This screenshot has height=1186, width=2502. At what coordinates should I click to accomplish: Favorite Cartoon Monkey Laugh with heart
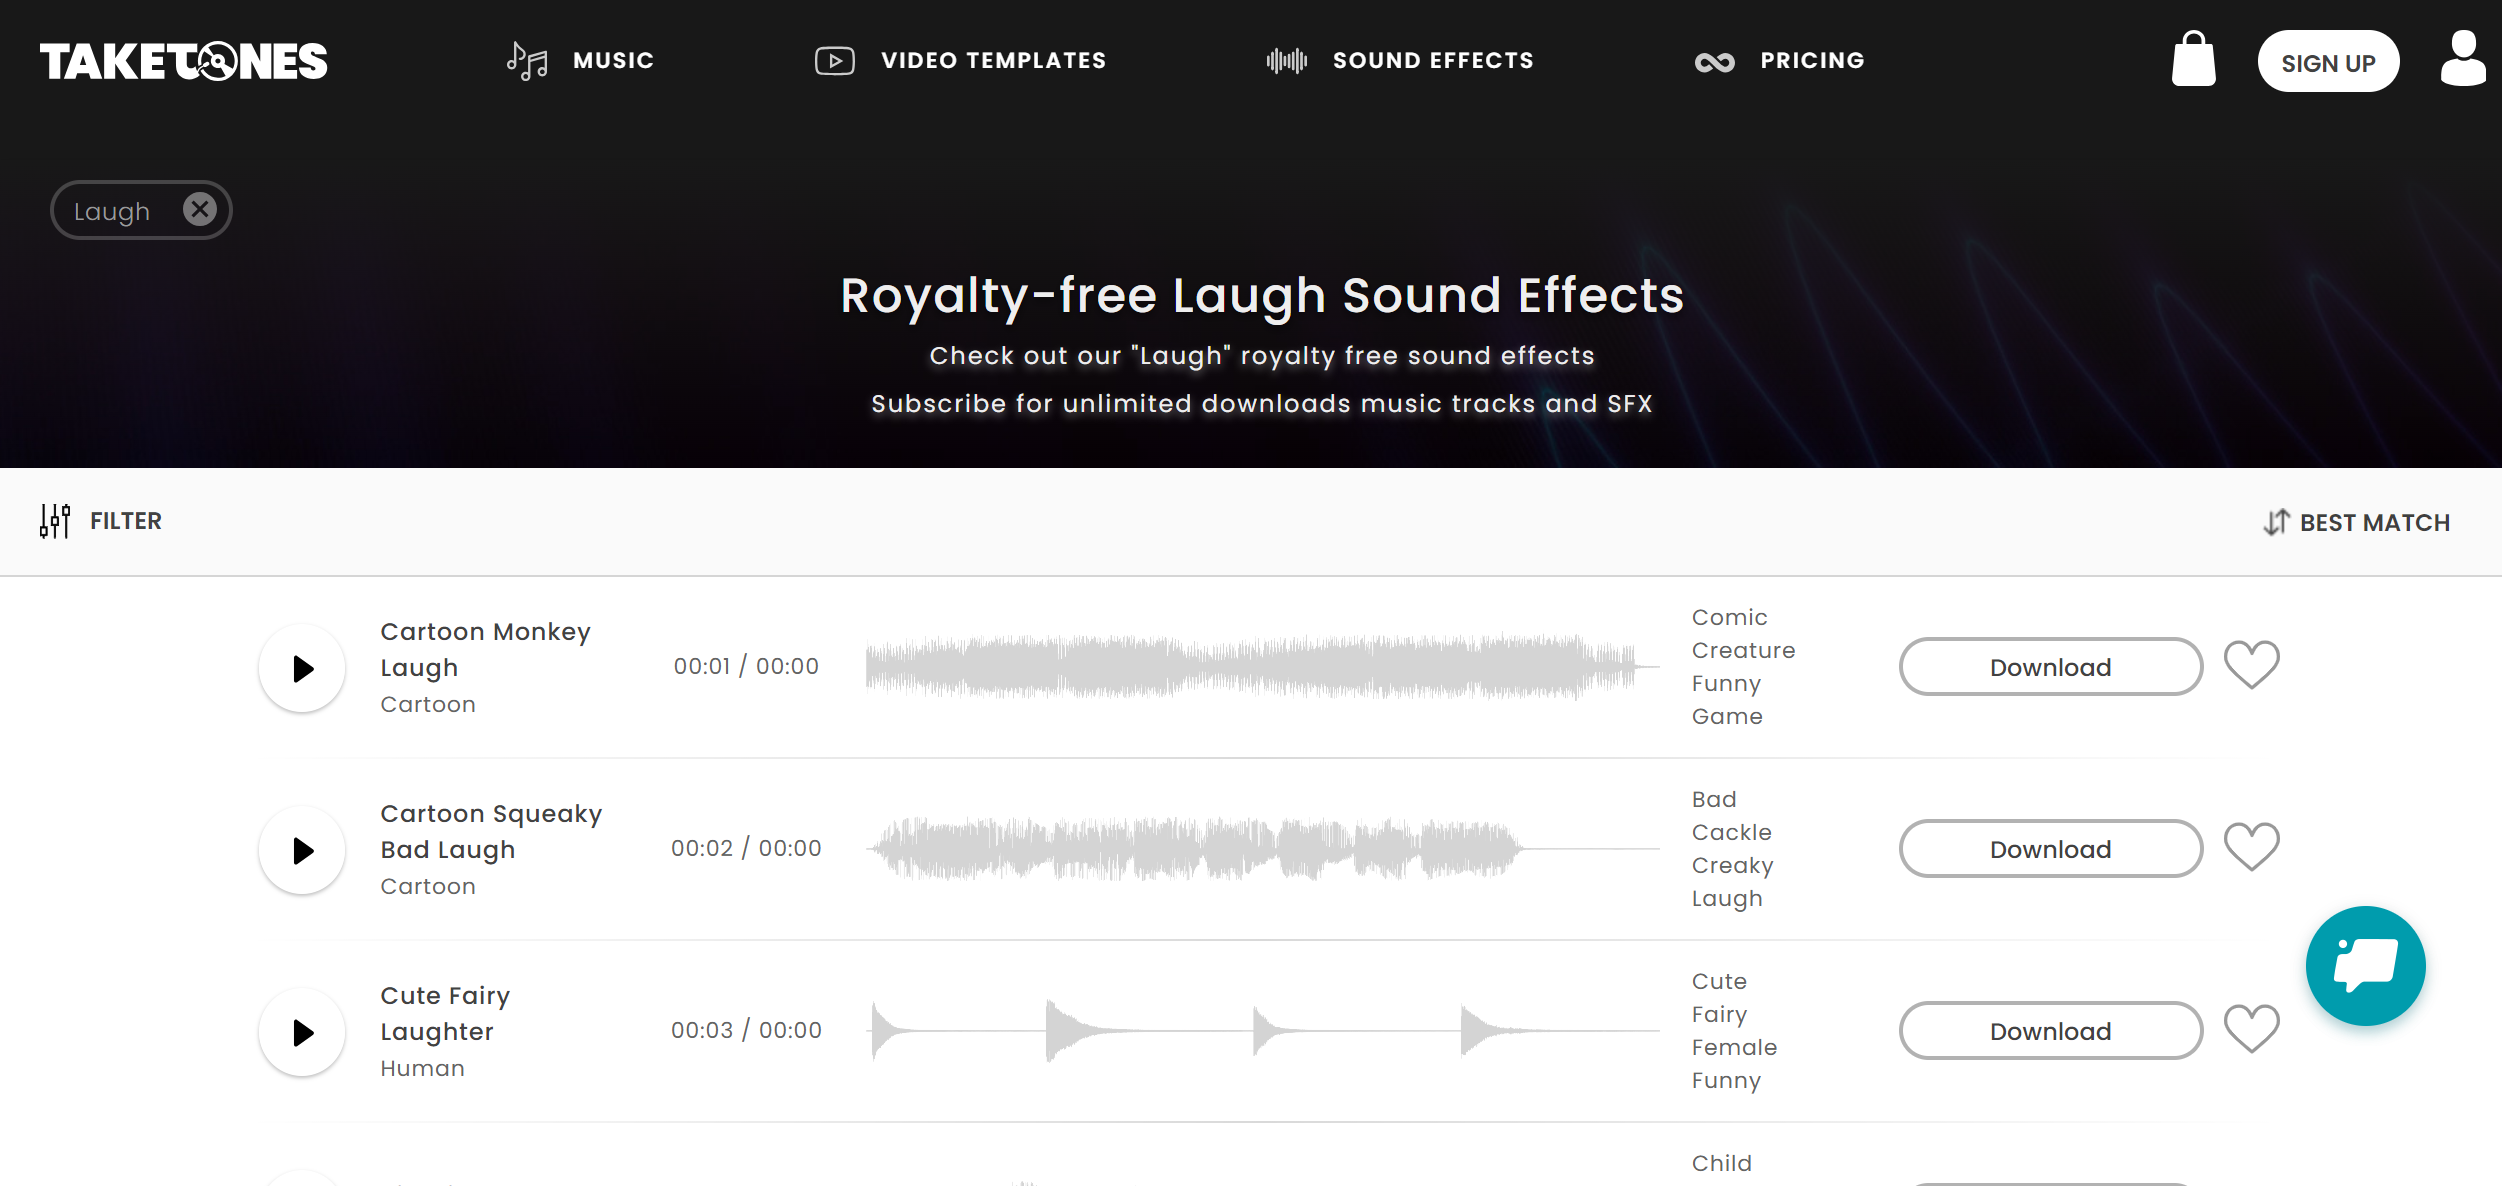(x=2251, y=666)
